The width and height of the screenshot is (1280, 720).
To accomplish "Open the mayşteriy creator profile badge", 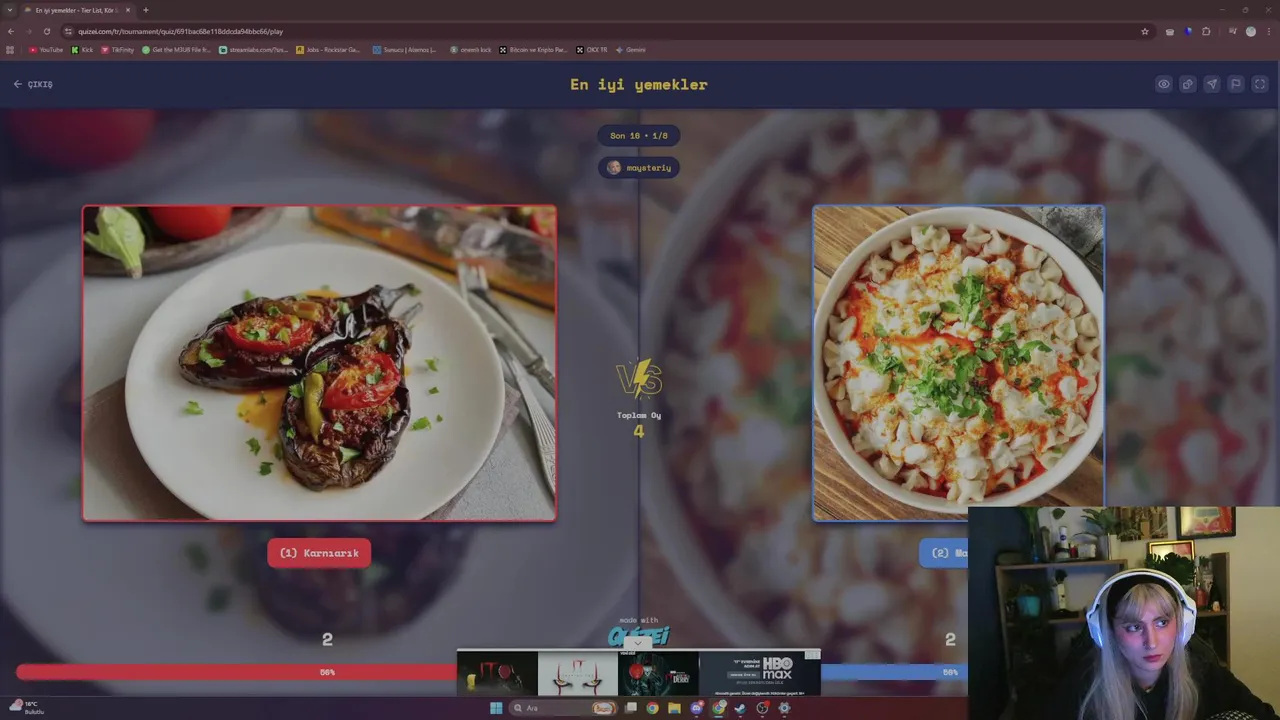I will click(x=639, y=168).
